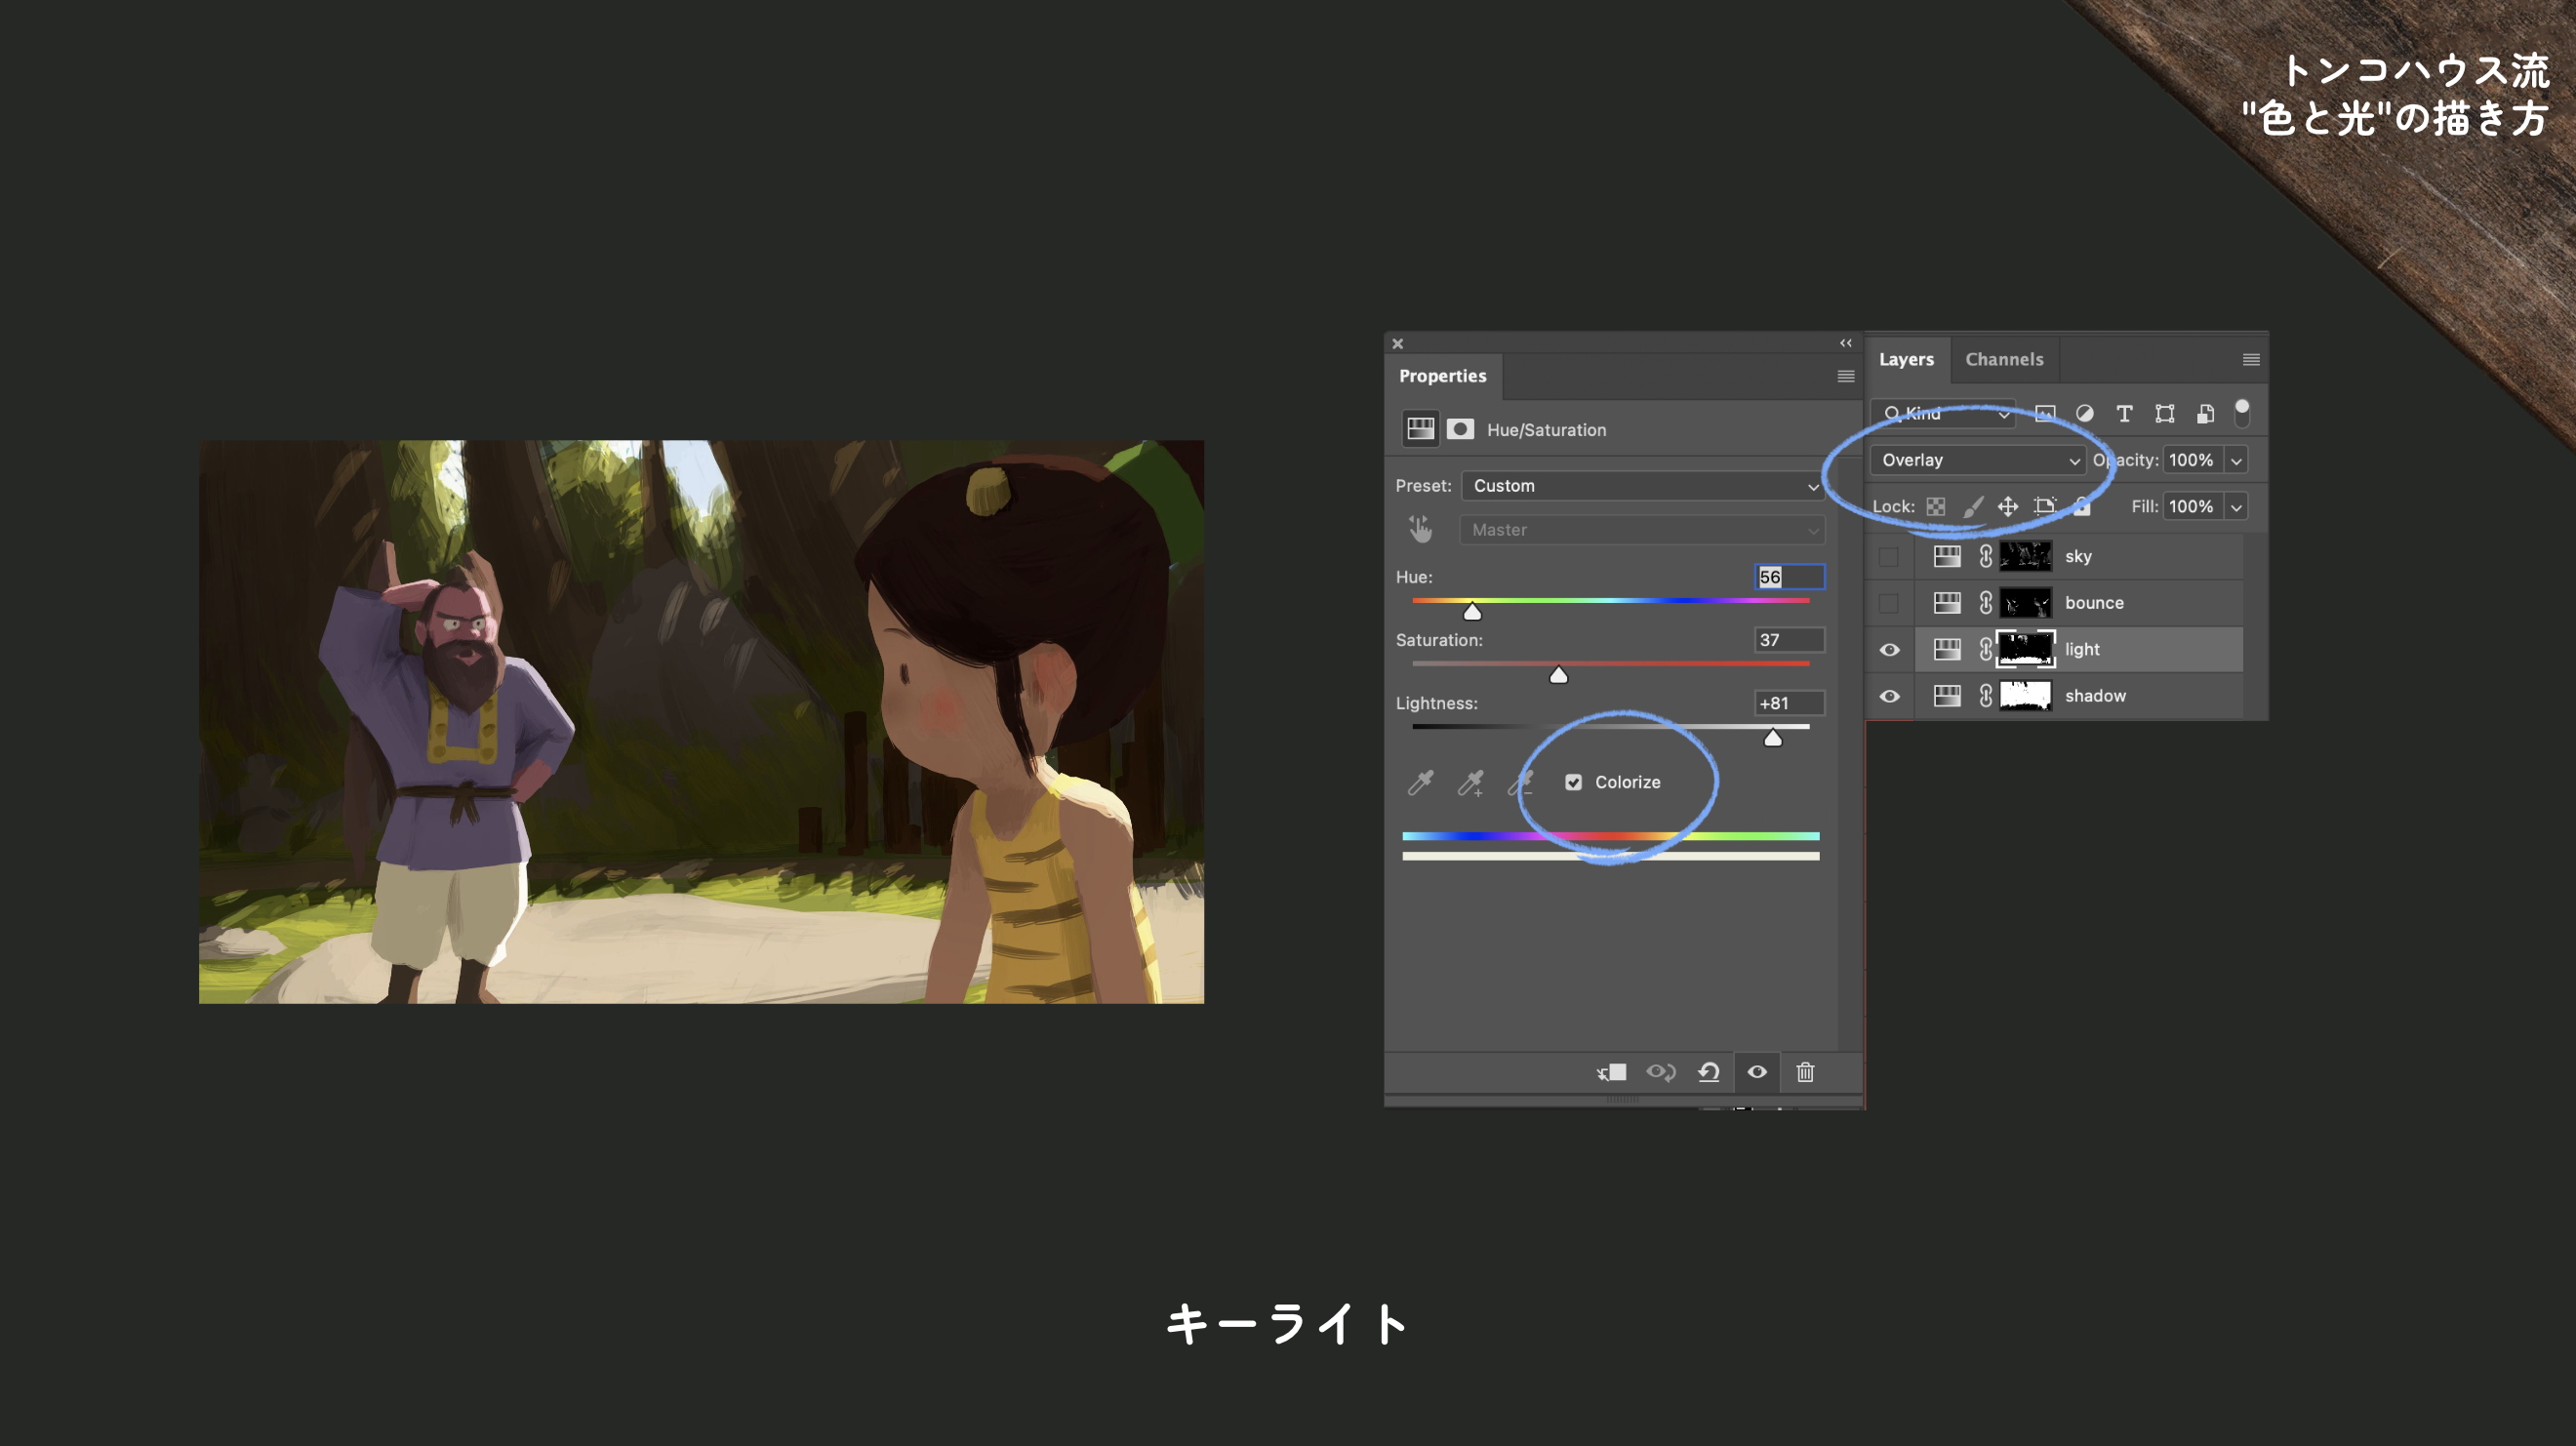Click the Hue/Saturation adjustment icon in Properties
The width and height of the screenshot is (2576, 1446).
point(1420,429)
